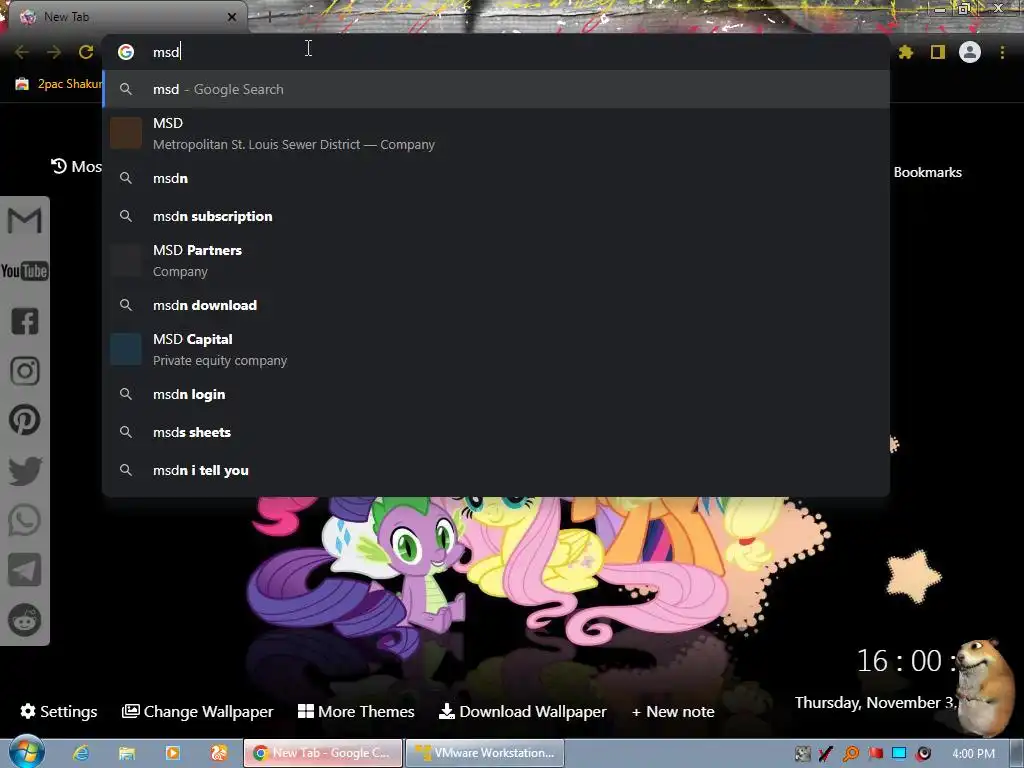This screenshot has width=1024, height=768.
Task: Select MSD Metropolitan St. Louis Sewer District suggestion
Action: (x=496, y=133)
